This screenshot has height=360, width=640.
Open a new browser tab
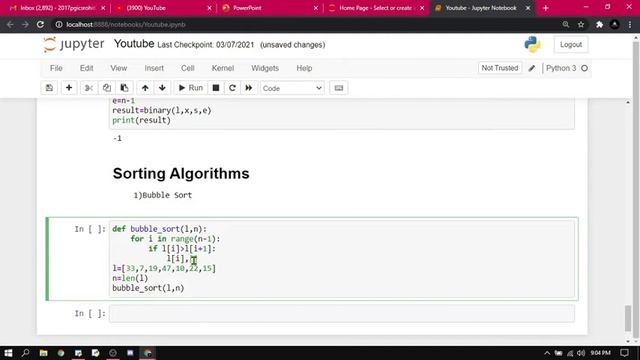[546, 8]
